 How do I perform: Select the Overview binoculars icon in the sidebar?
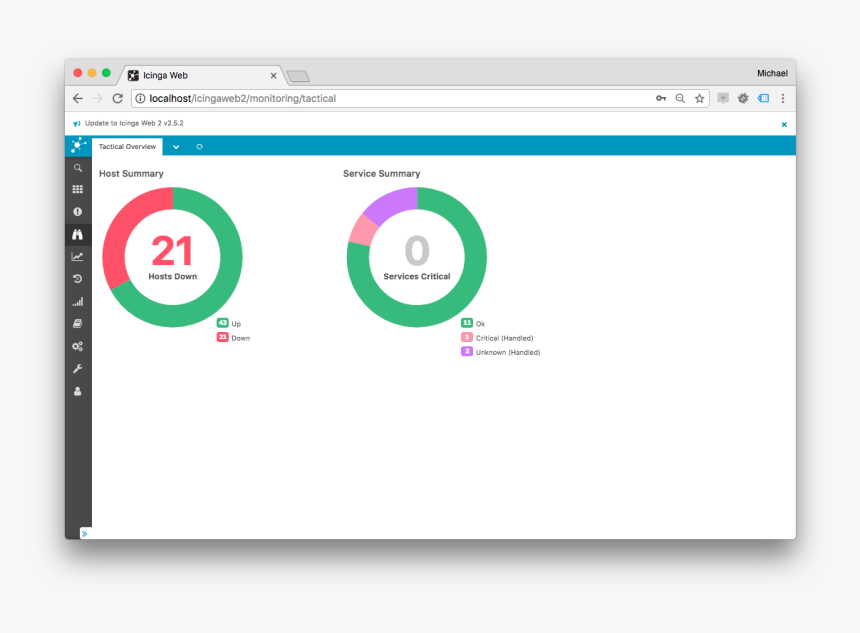(78, 234)
